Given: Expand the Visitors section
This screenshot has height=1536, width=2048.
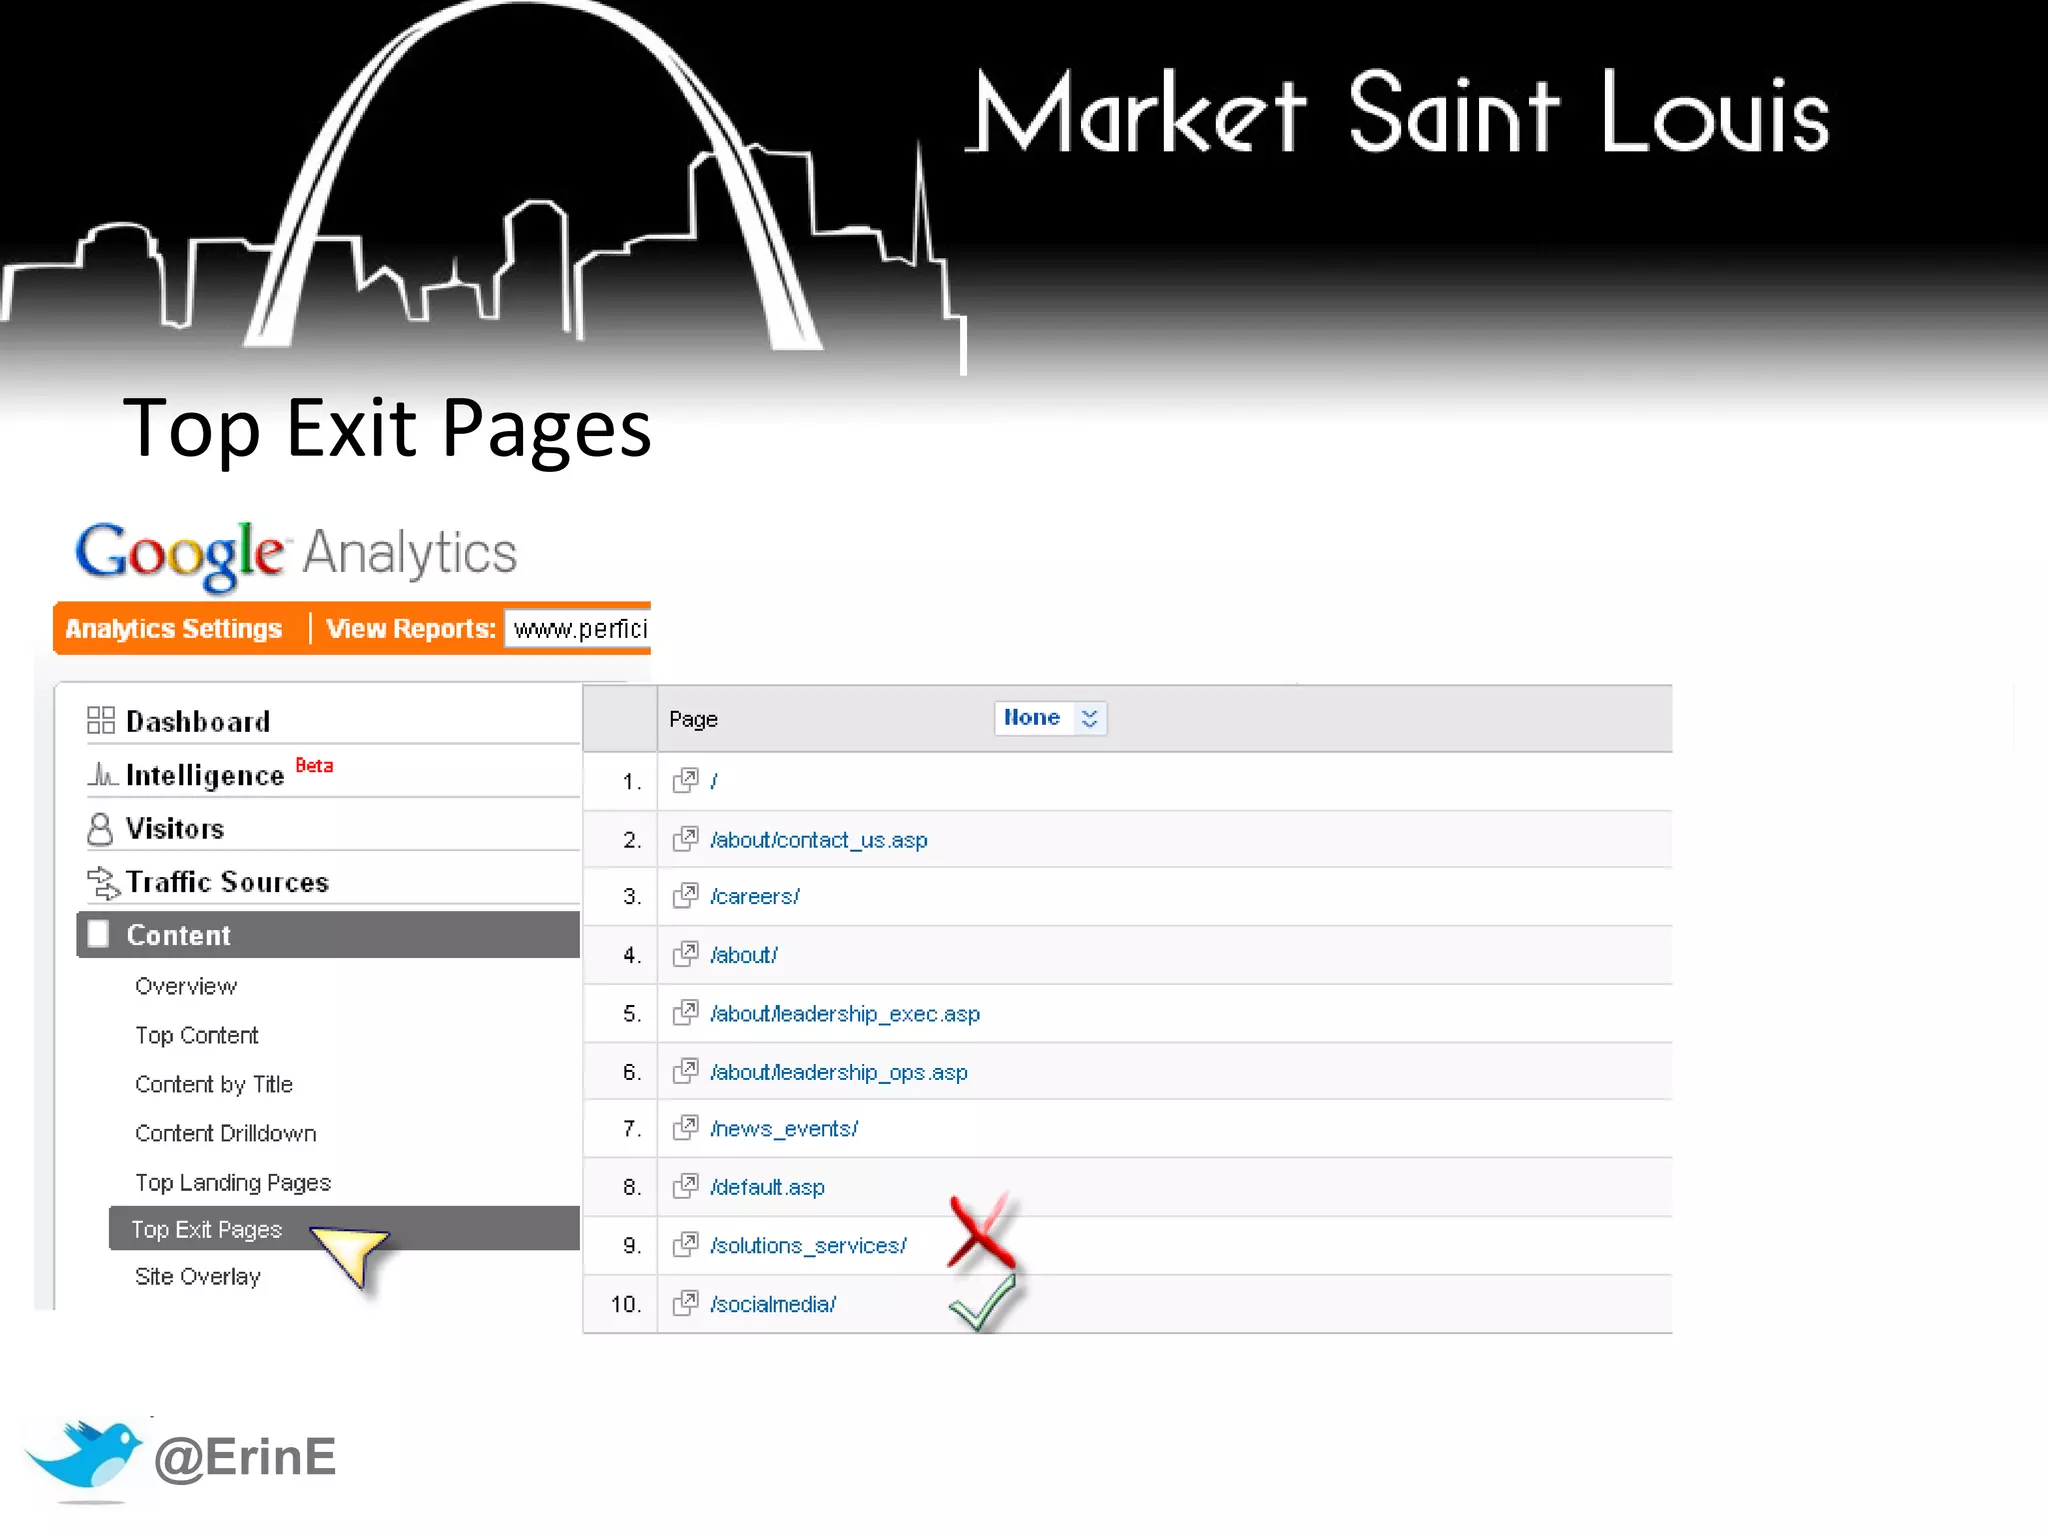Looking at the screenshot, I should pyautogui.click(x=175, y=829).
